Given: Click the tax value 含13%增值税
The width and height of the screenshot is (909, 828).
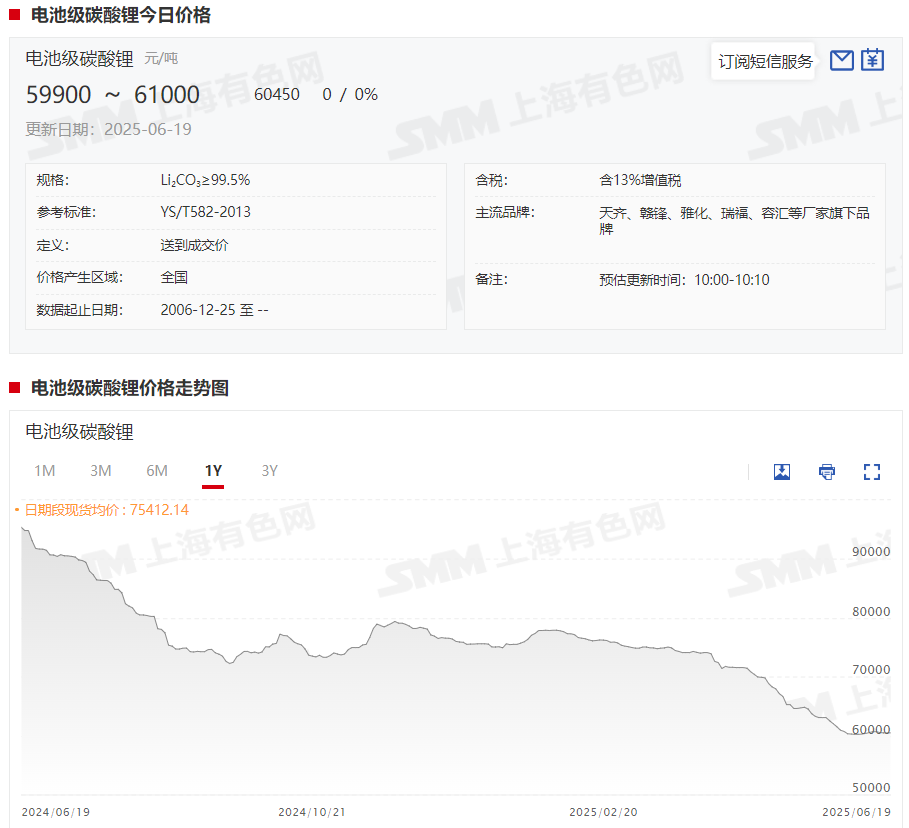Looking at the screenshot, I should [640, 180].
